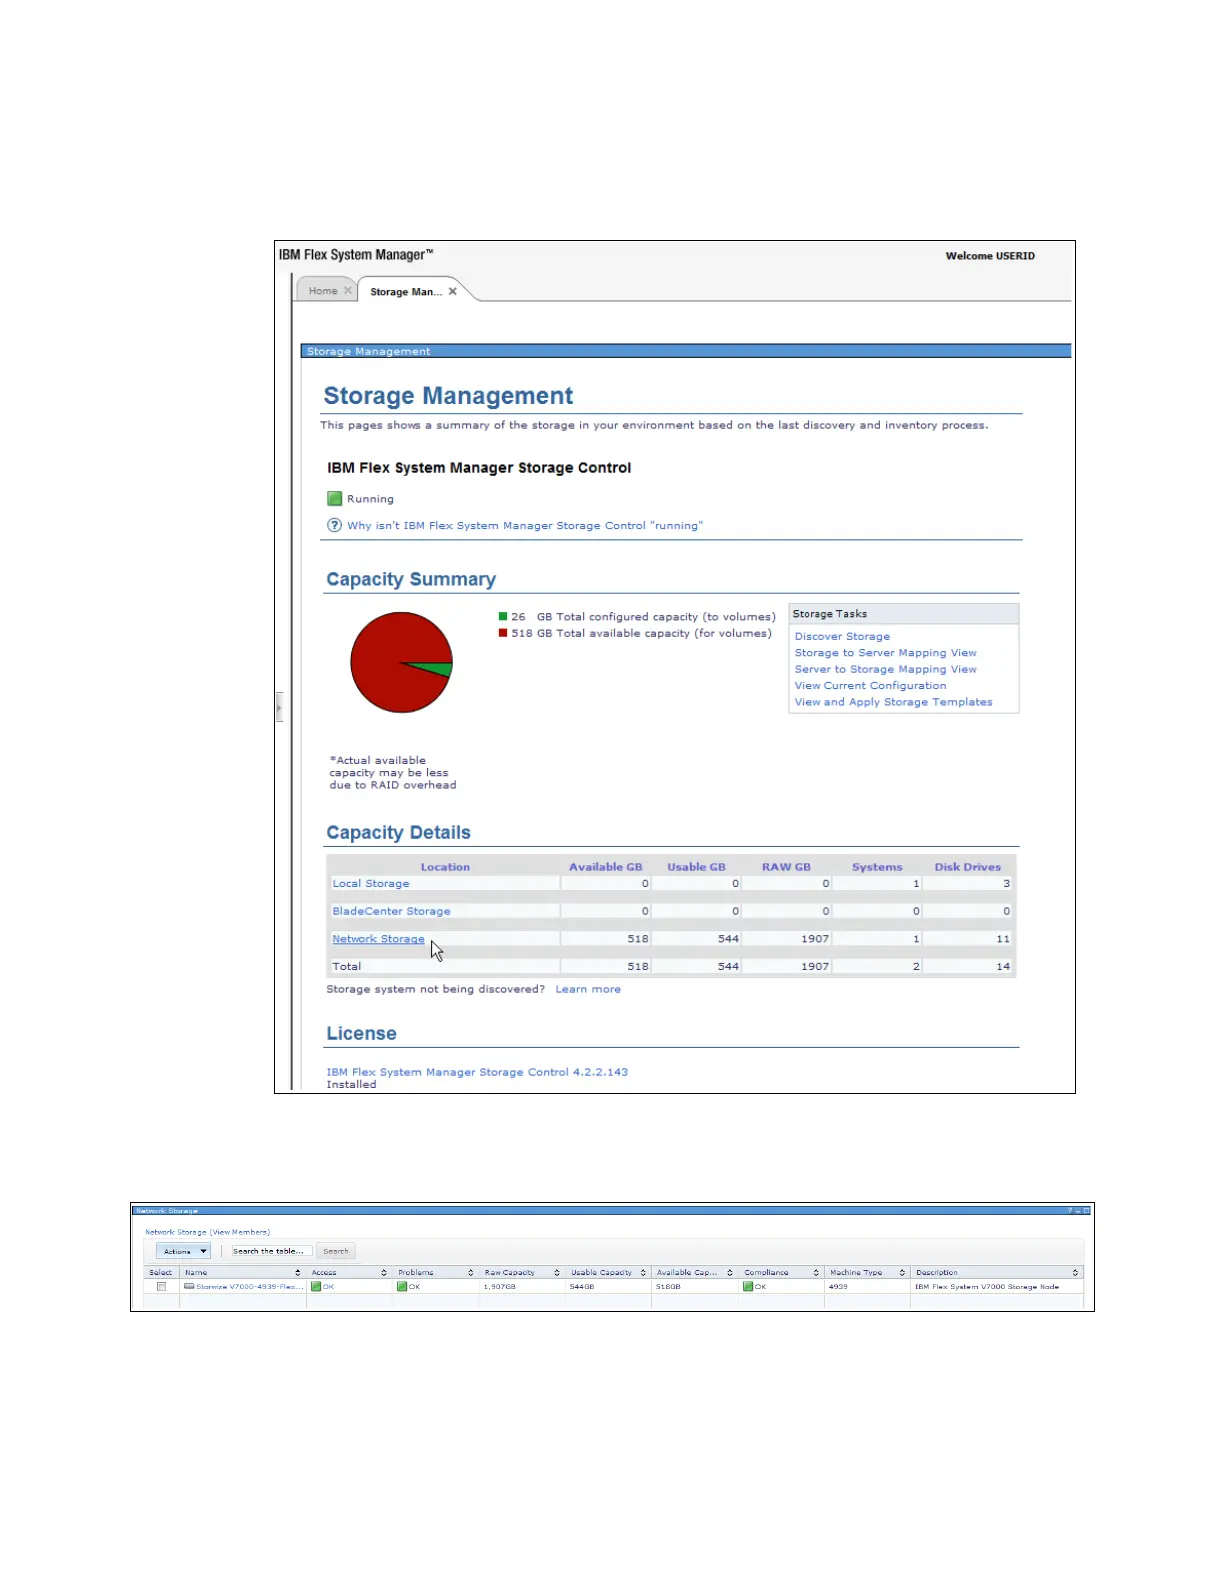The width and height of the screenshot is (1224, 1584).
Task: Open the BladeCenter Storage link
Action: [x=391, y=911]
